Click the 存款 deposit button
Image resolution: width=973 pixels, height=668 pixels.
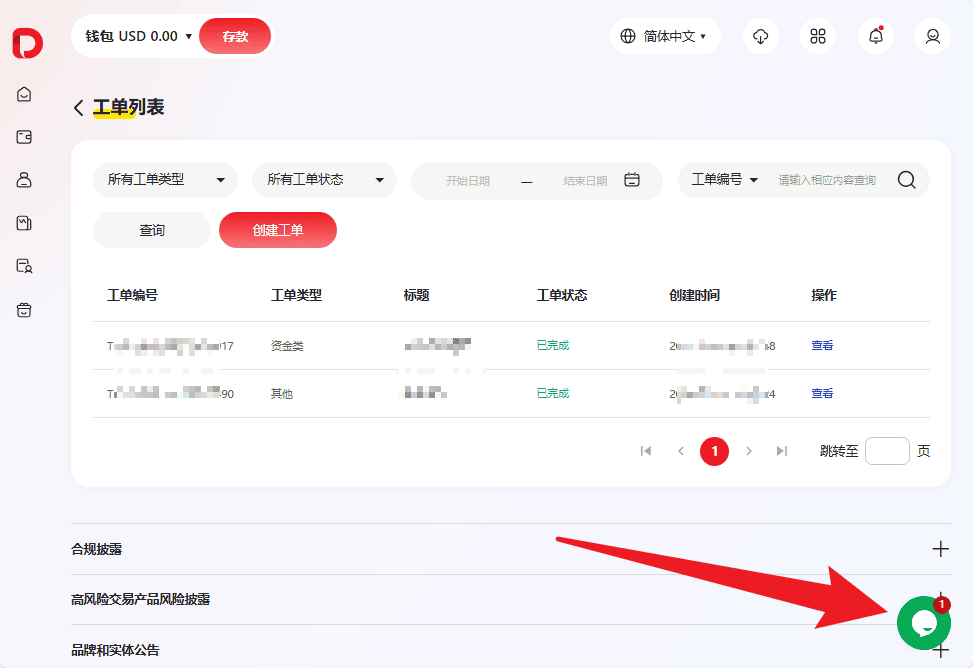click(235, 36)
